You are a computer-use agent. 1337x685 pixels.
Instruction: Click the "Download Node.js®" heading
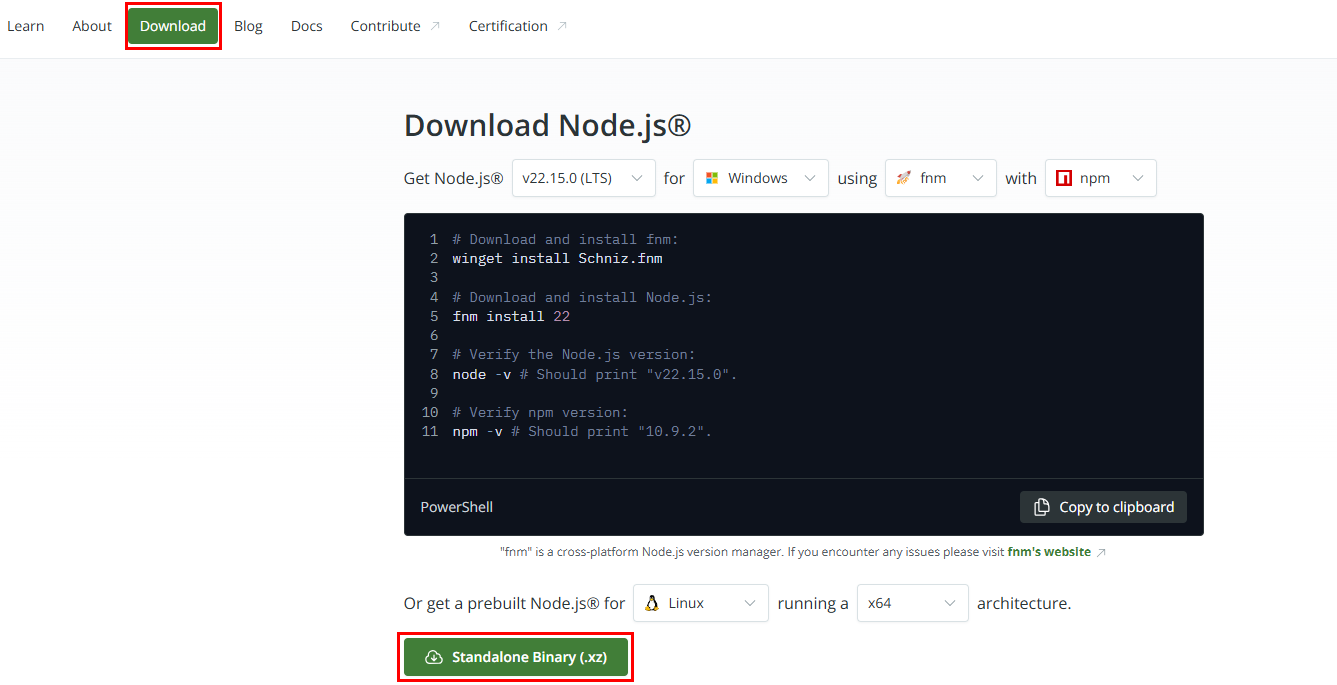click(x=548, y=125)
